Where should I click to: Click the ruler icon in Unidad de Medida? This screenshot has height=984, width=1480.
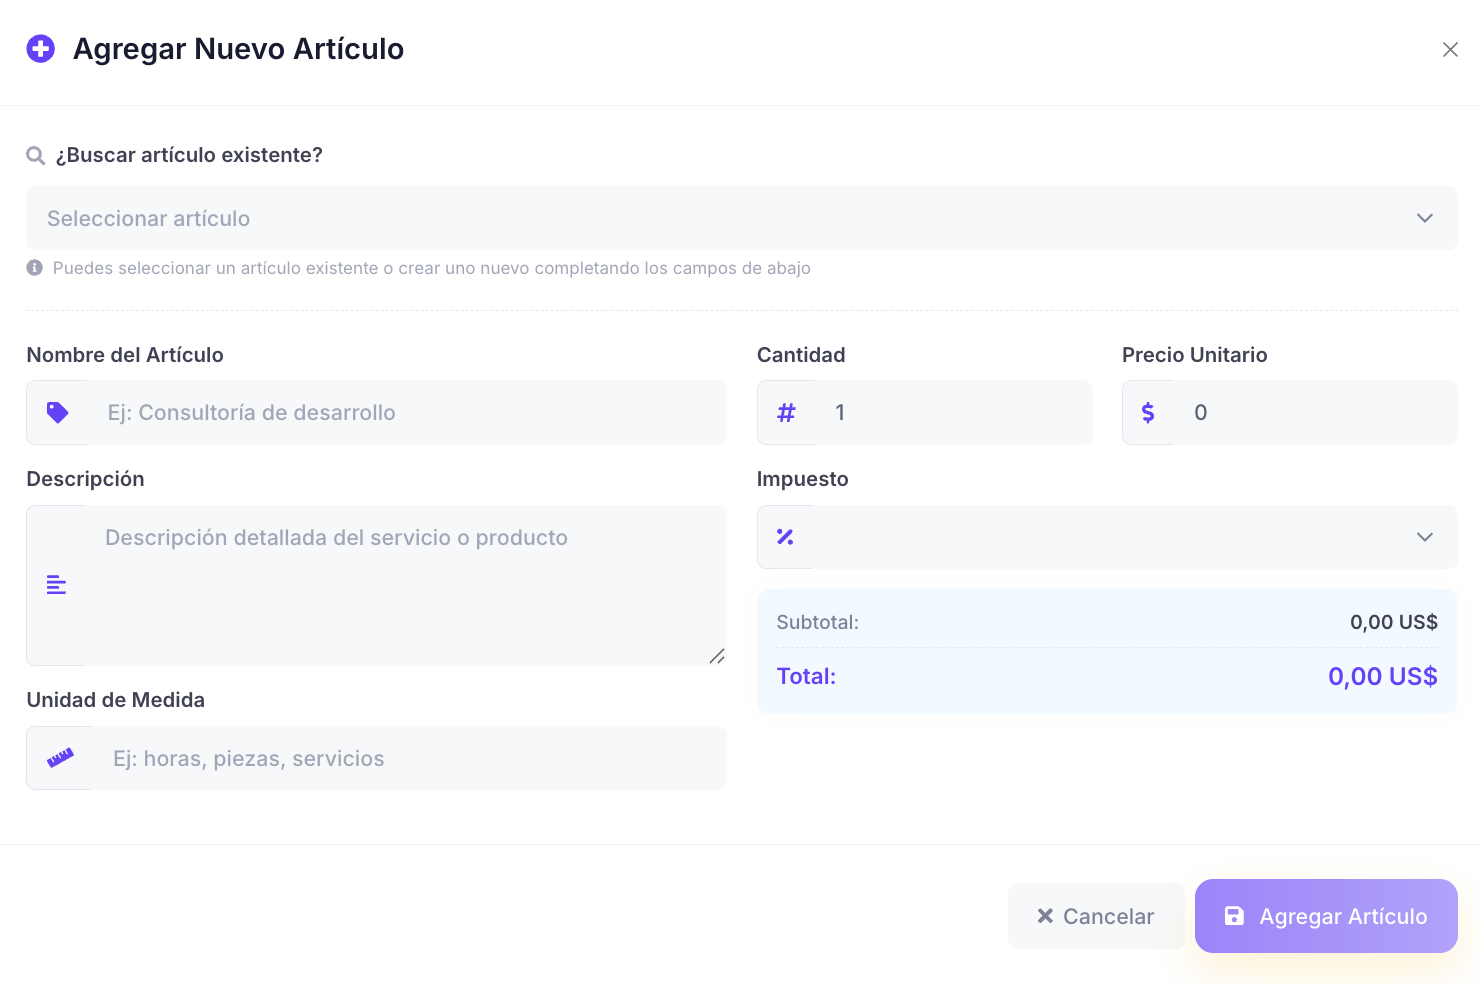60,758
